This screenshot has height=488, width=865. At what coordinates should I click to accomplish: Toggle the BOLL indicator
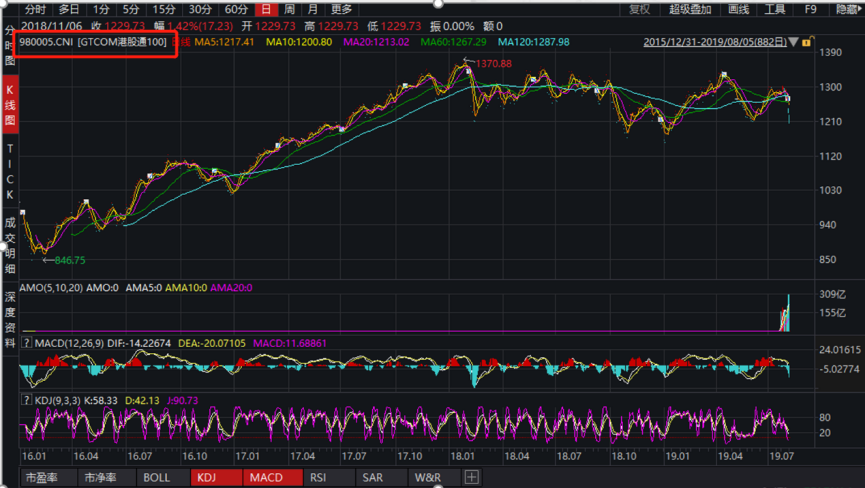(157, 478)
